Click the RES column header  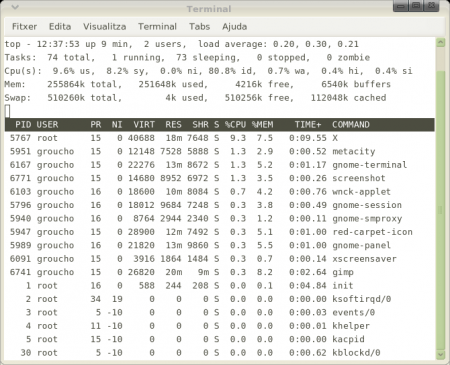click(x=174, y=125)
